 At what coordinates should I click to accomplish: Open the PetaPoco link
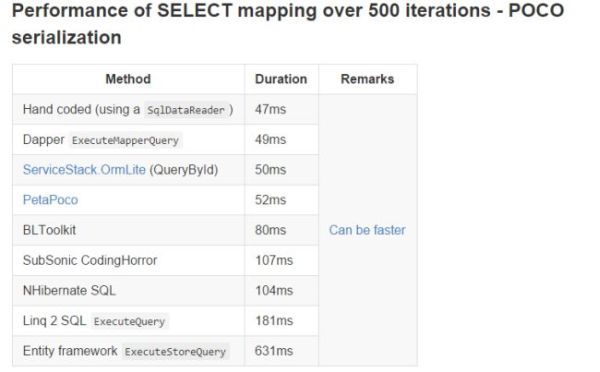click(50, 200)
